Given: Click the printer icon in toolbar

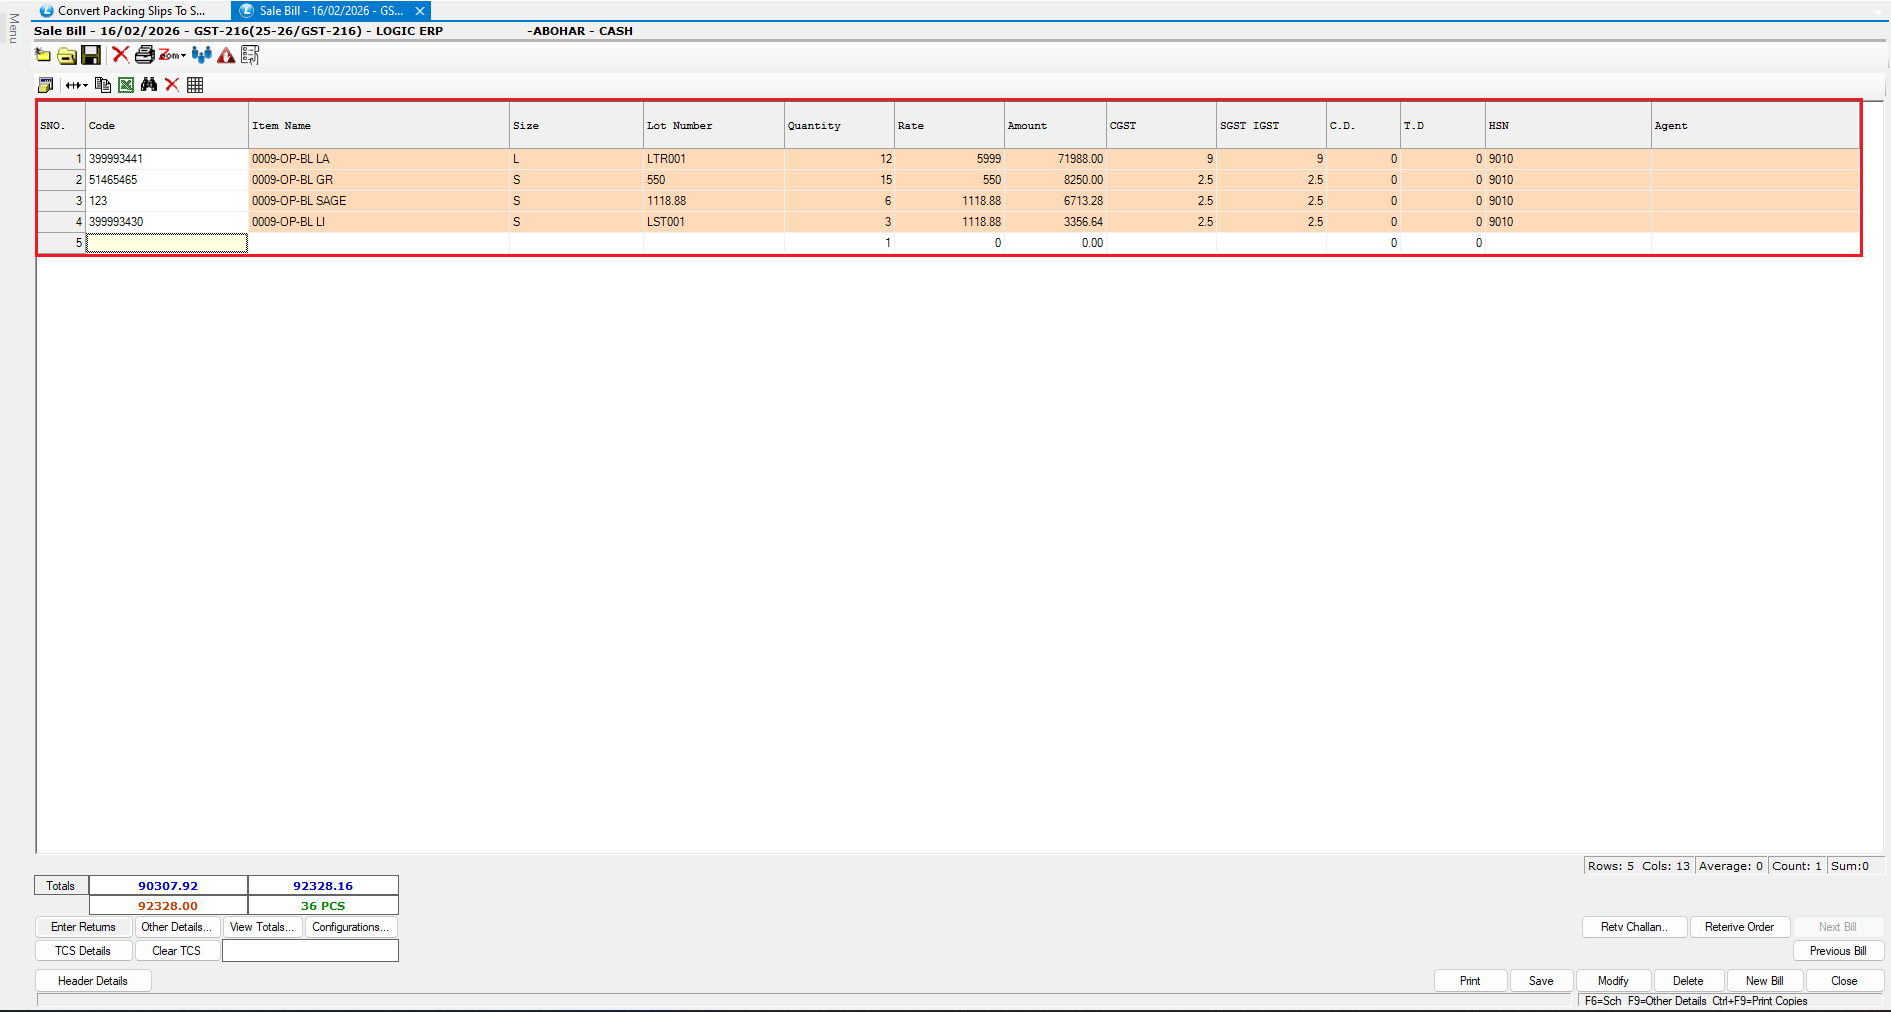Looking at the screenshot, I should (x=145, y=55).
